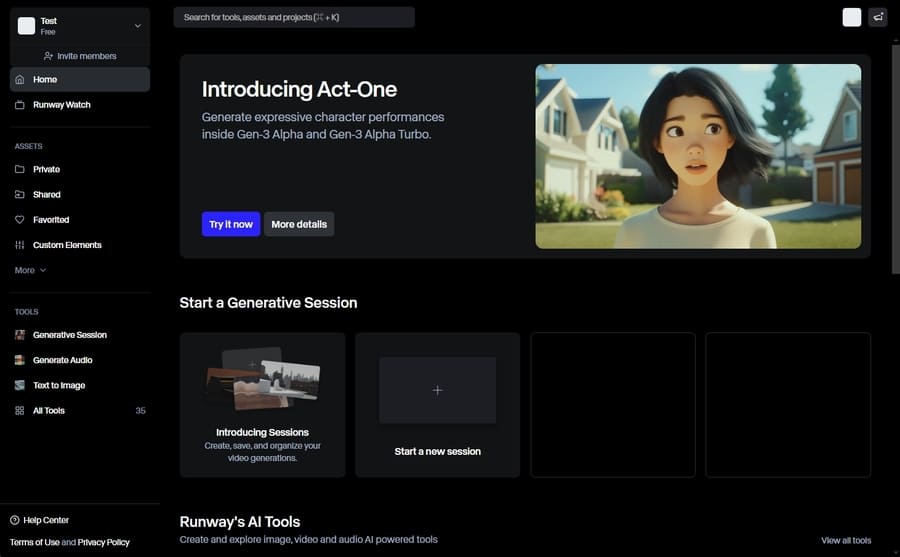Image resolution: width=900 pixels, height=557 pixels.
Task: Click the TOOLS section label
Action: (26, 312)
